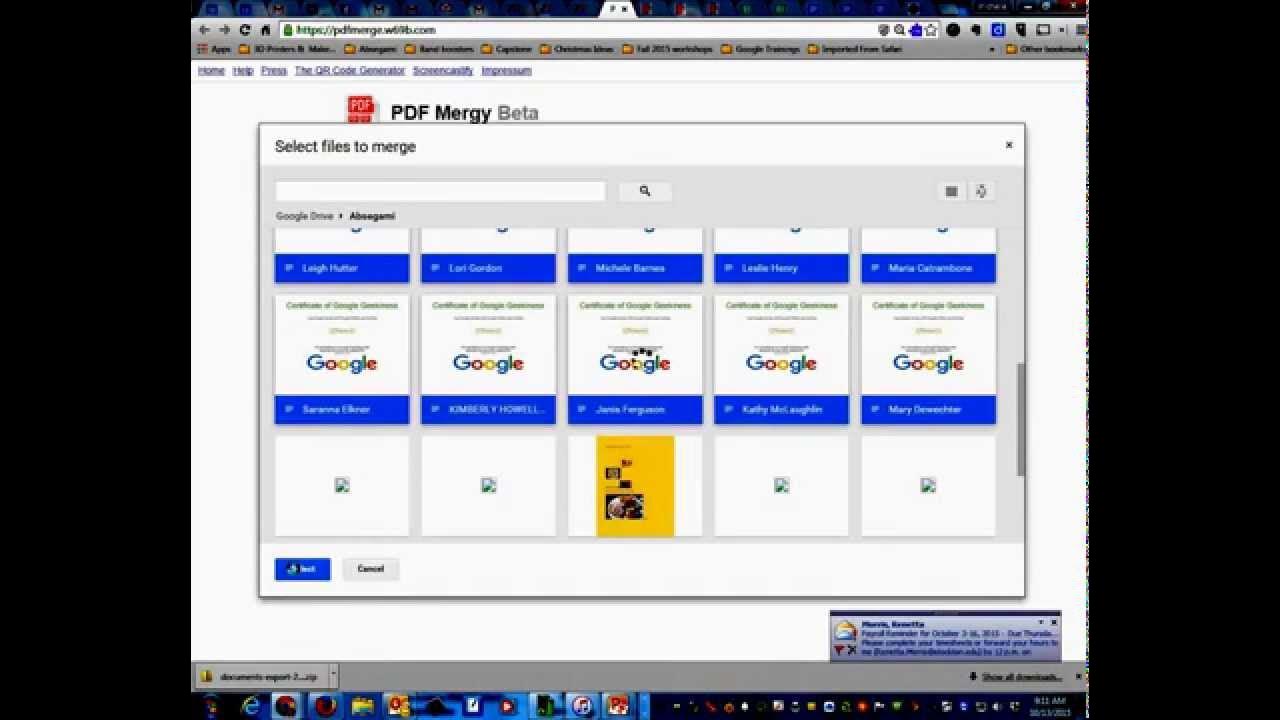
Task: Switch picker to list view
Action: tap(952, 191)
